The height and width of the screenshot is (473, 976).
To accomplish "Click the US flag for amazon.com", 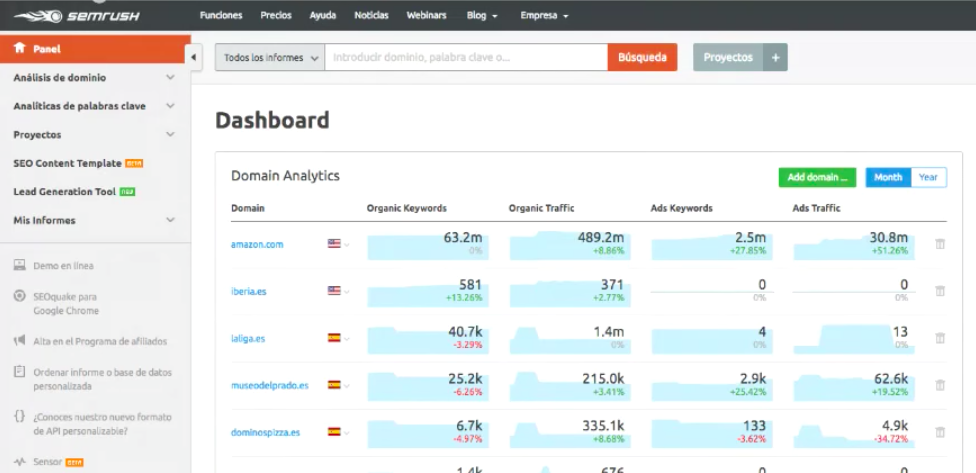I will tap(334, 243).
